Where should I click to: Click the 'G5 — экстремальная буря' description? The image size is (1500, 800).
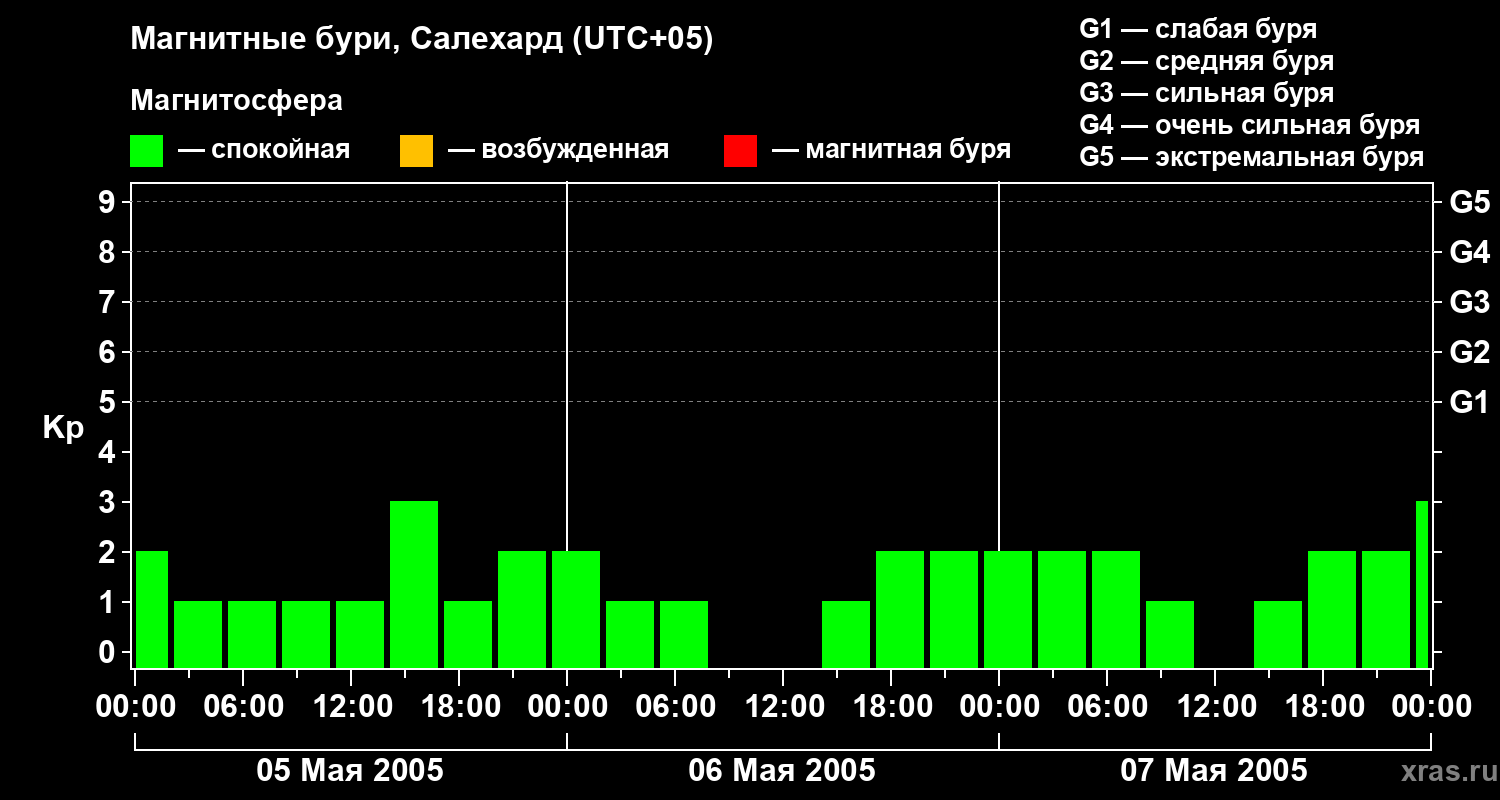(1251, 157)
